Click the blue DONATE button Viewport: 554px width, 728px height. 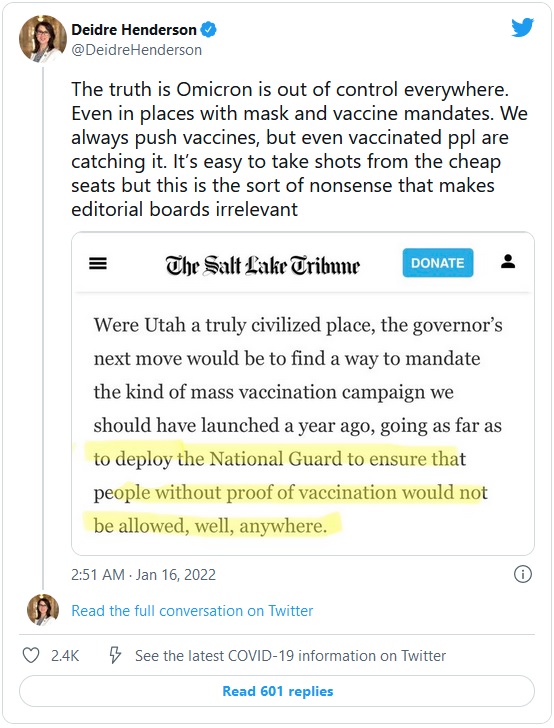coord(438,263)
